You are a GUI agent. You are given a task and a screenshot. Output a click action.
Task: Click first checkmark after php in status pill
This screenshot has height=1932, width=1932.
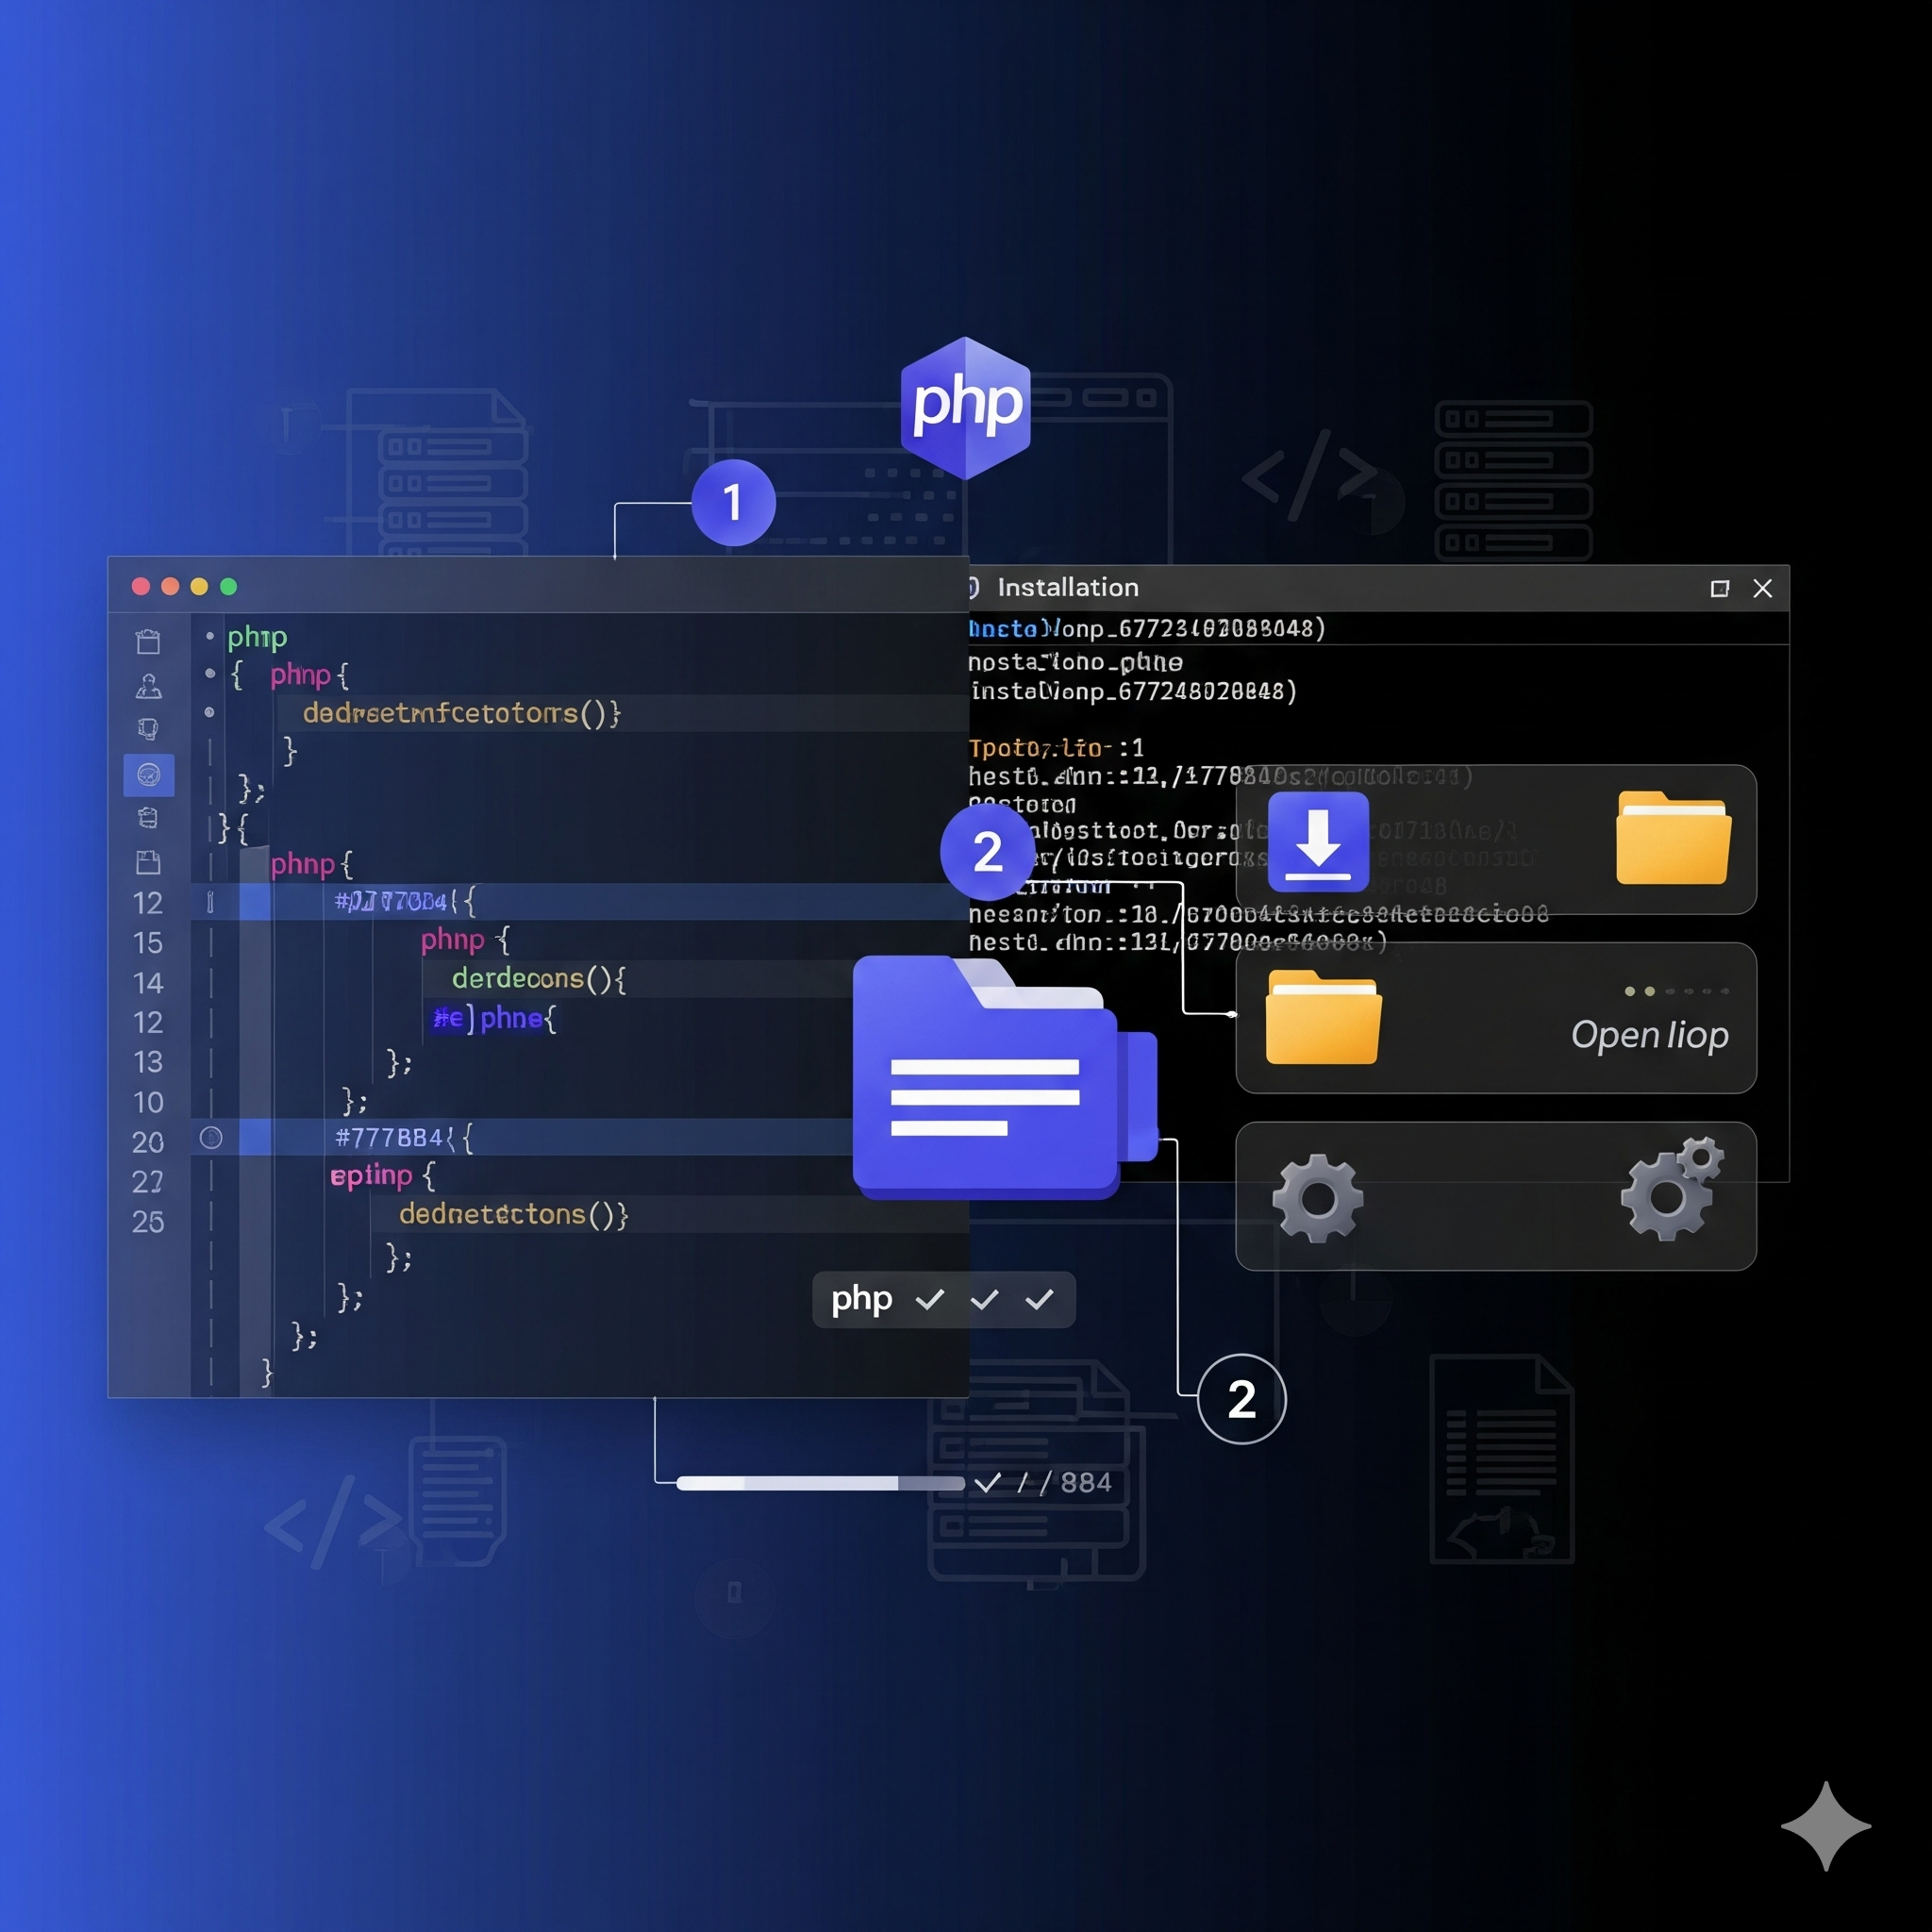tap(930, 1299)
